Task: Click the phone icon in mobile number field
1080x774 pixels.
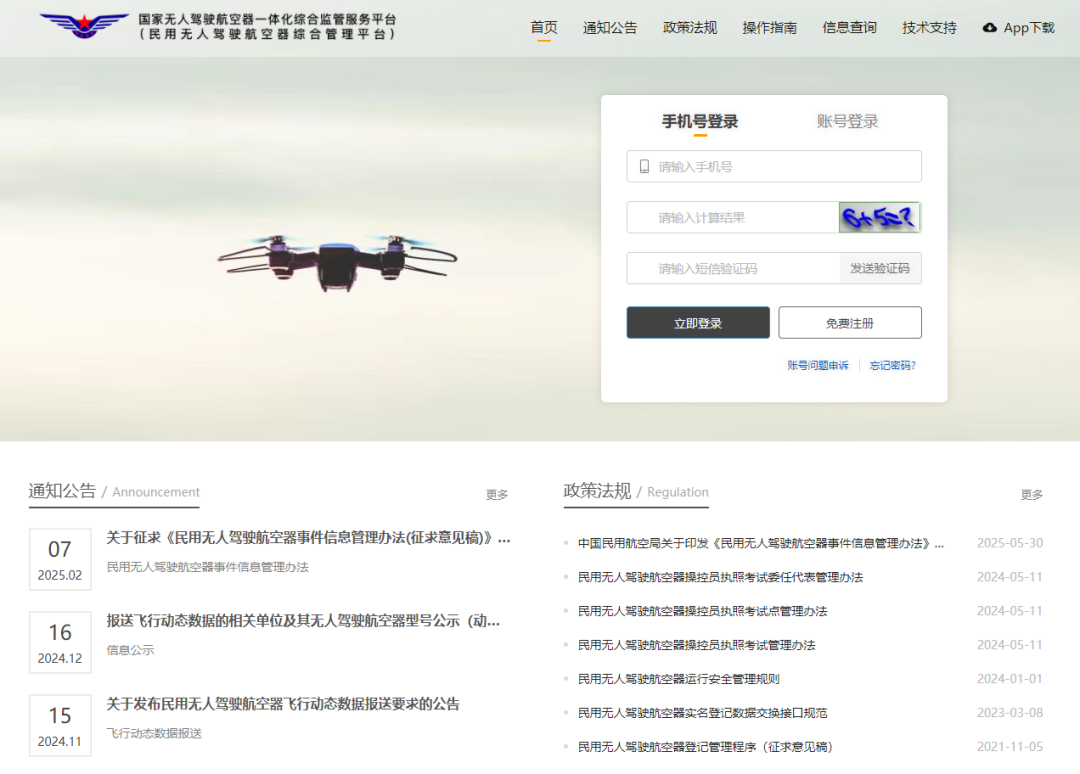Action: pos(644,167)
